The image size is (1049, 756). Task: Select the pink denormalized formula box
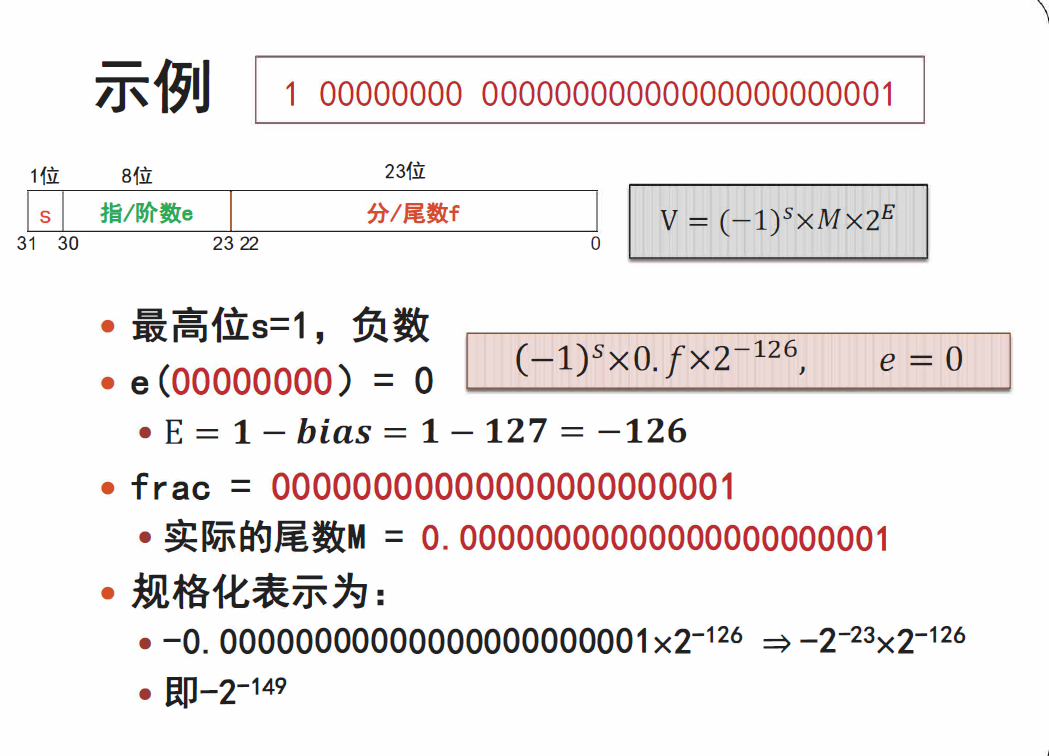tap(738, 360)
